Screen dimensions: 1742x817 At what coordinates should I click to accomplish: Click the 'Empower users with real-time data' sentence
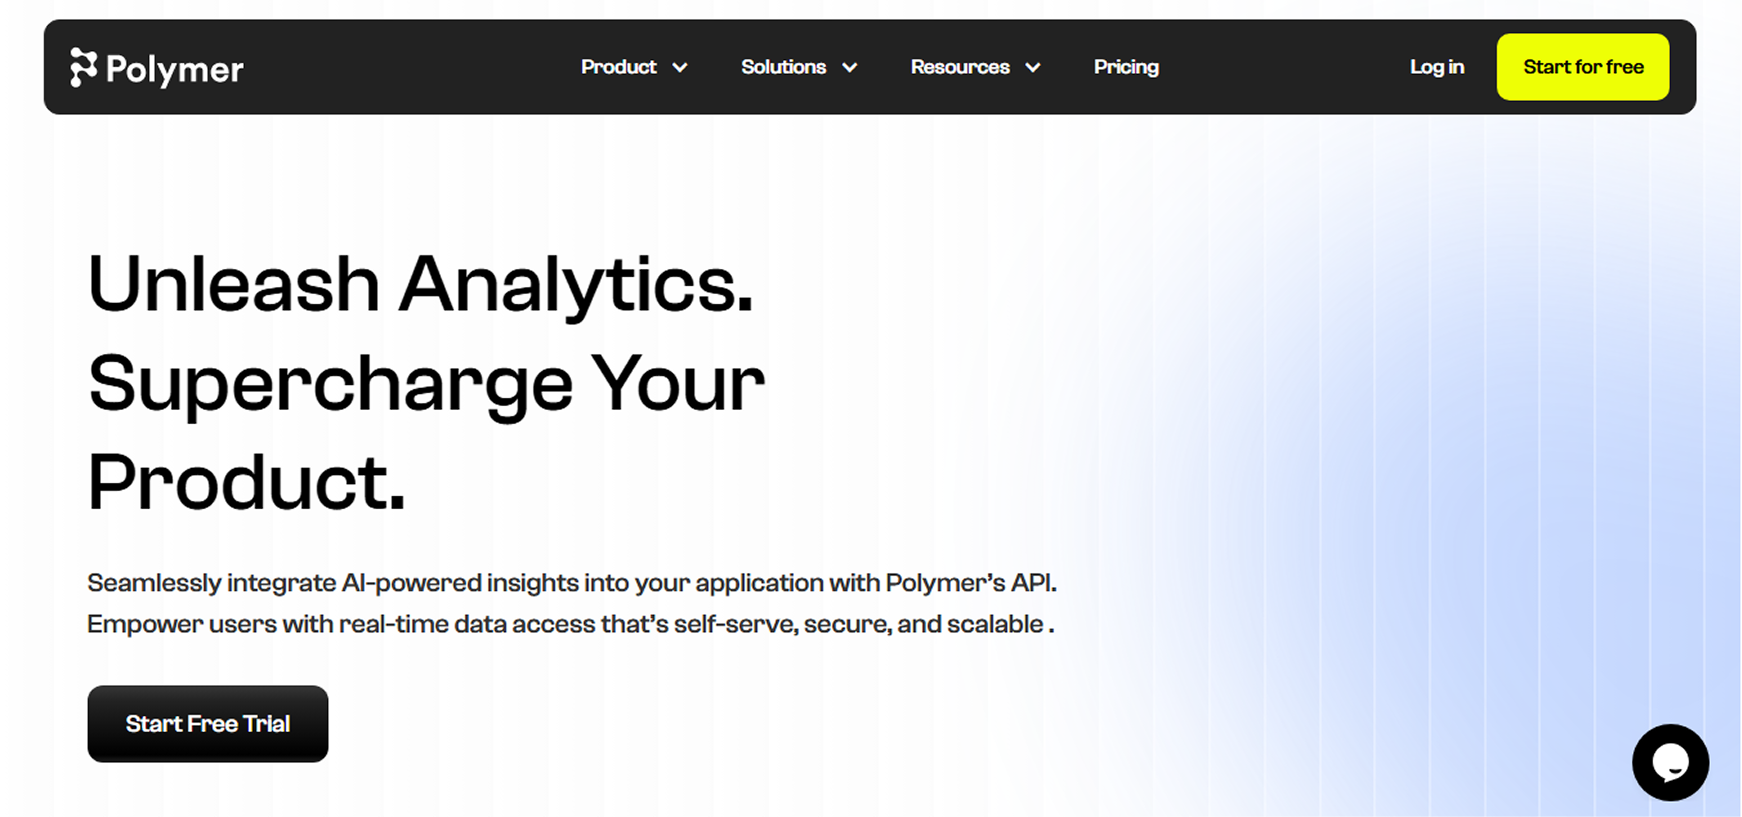coord(570,624)
